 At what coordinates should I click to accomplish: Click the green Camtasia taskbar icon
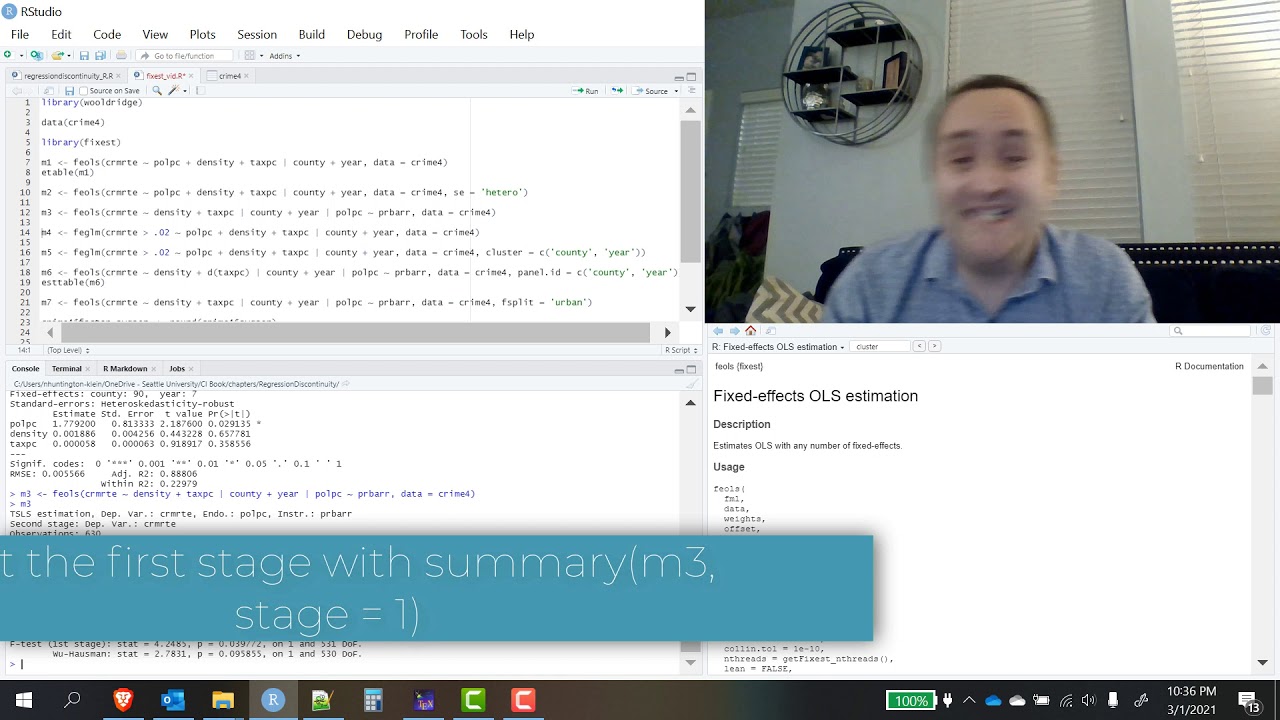pos(473,700)
